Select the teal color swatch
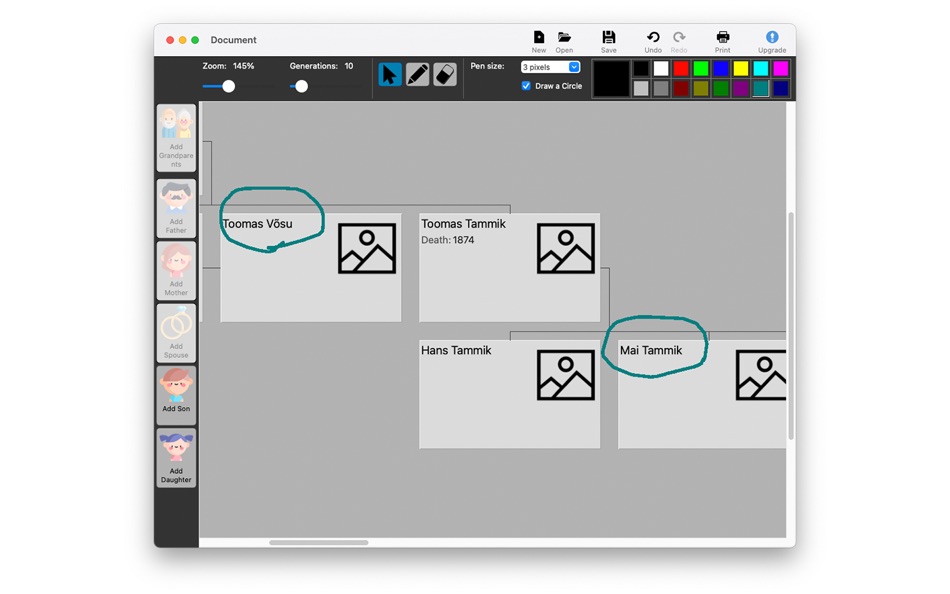The width and height of the screenshot is (950, 594). click(x=761, y=88)
